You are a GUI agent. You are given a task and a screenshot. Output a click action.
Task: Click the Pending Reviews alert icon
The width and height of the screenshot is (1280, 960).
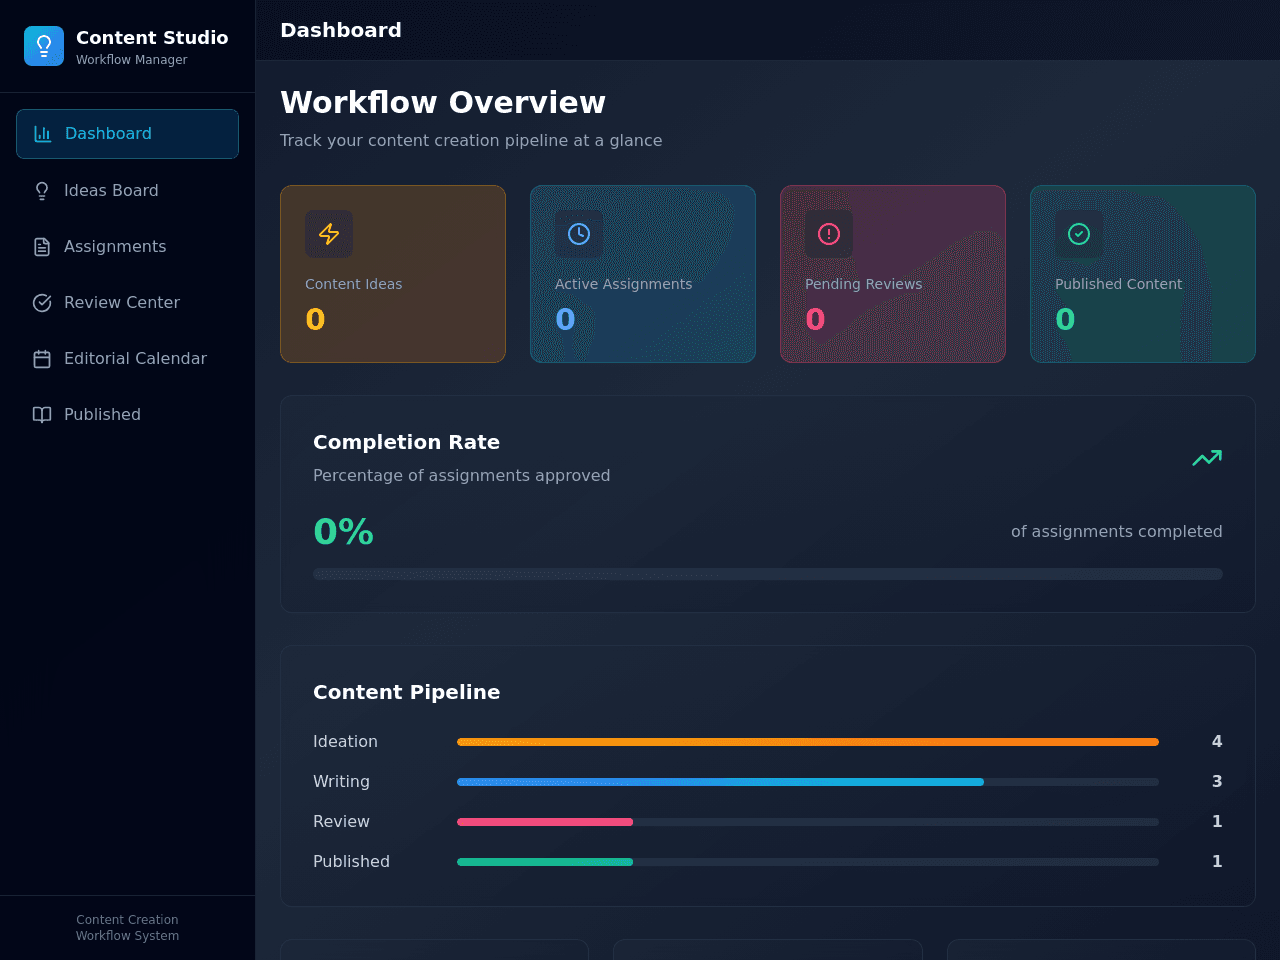(x=829, y=234)
